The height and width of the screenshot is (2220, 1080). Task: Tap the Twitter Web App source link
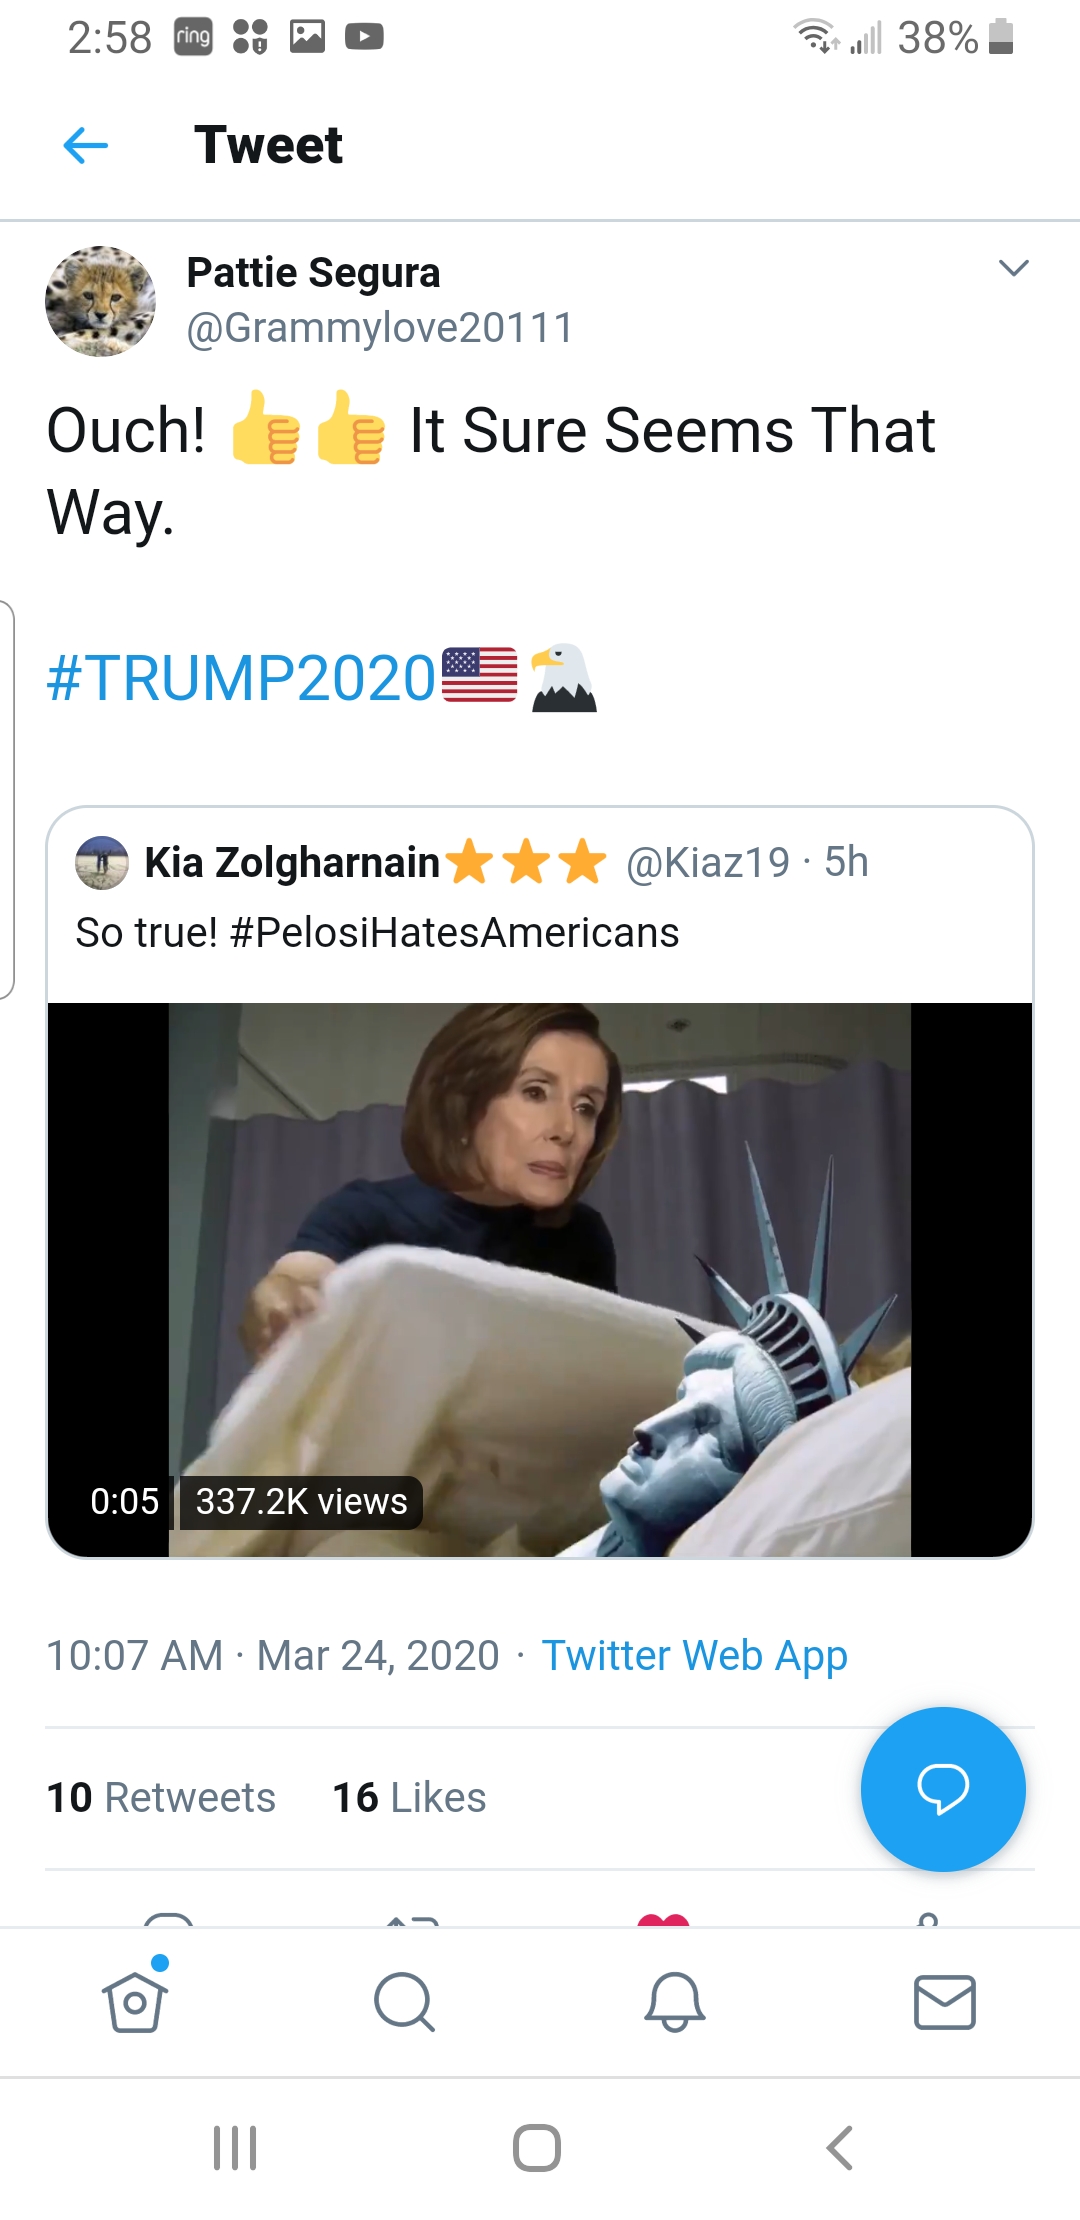click(x=694, y=1655)
